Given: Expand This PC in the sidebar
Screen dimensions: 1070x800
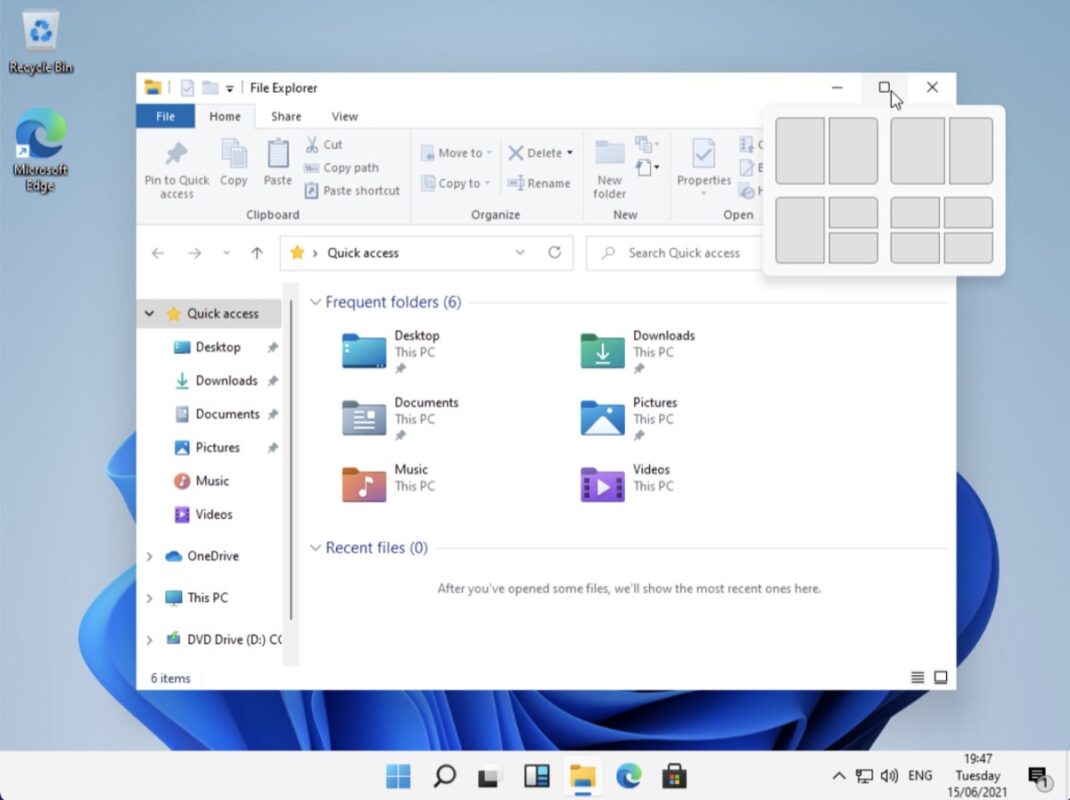Looking at the screenshot, I should [x=150, y=597].
